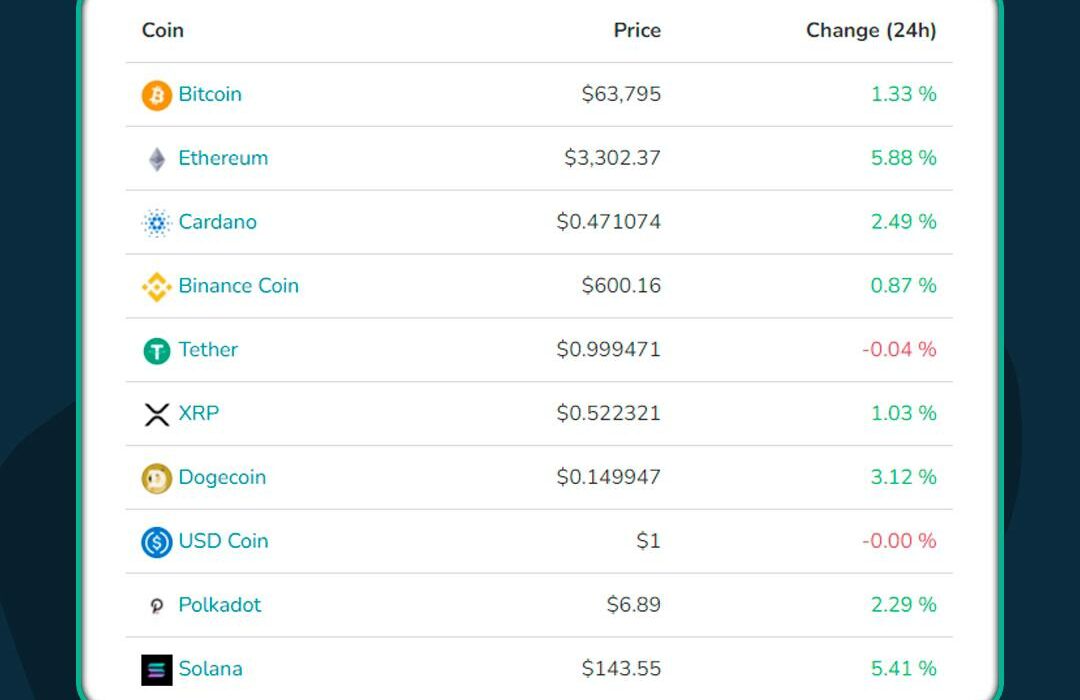
Task: Open the Cardano coin link
Action: [x=218, y=222]
